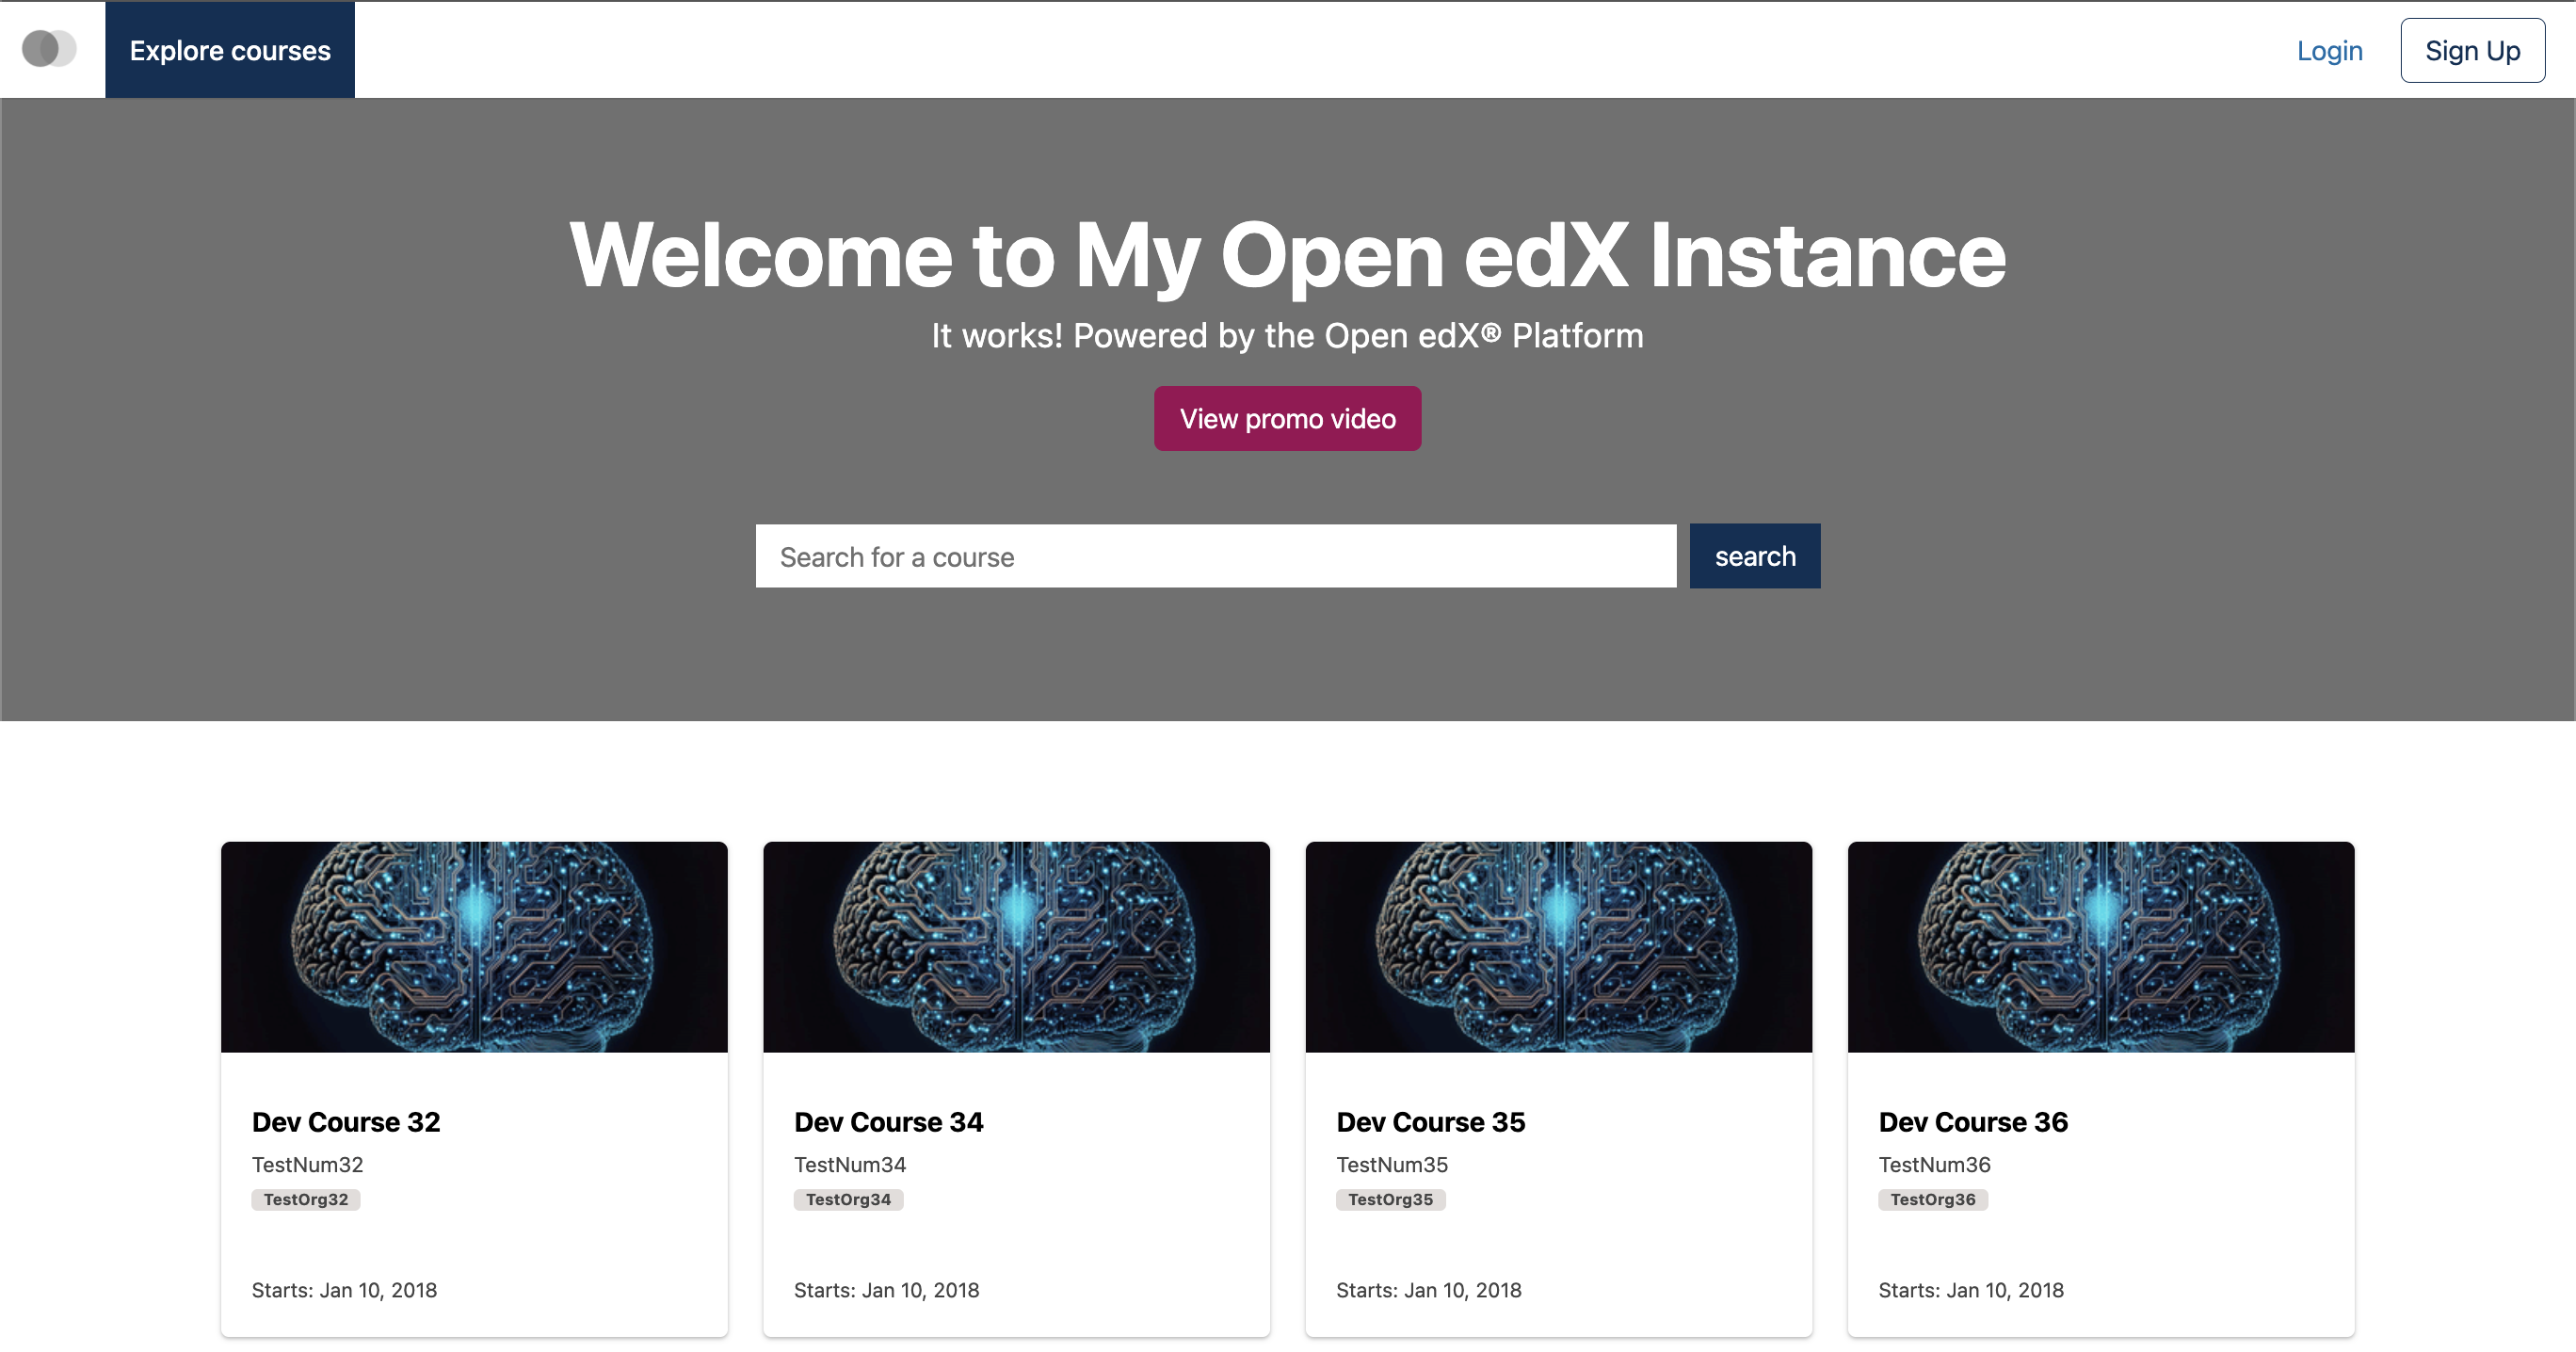Open Dev Course 35 brain thumbnail
The height and width of the screenshot is (1352, 2576).
pos(1558,947)
